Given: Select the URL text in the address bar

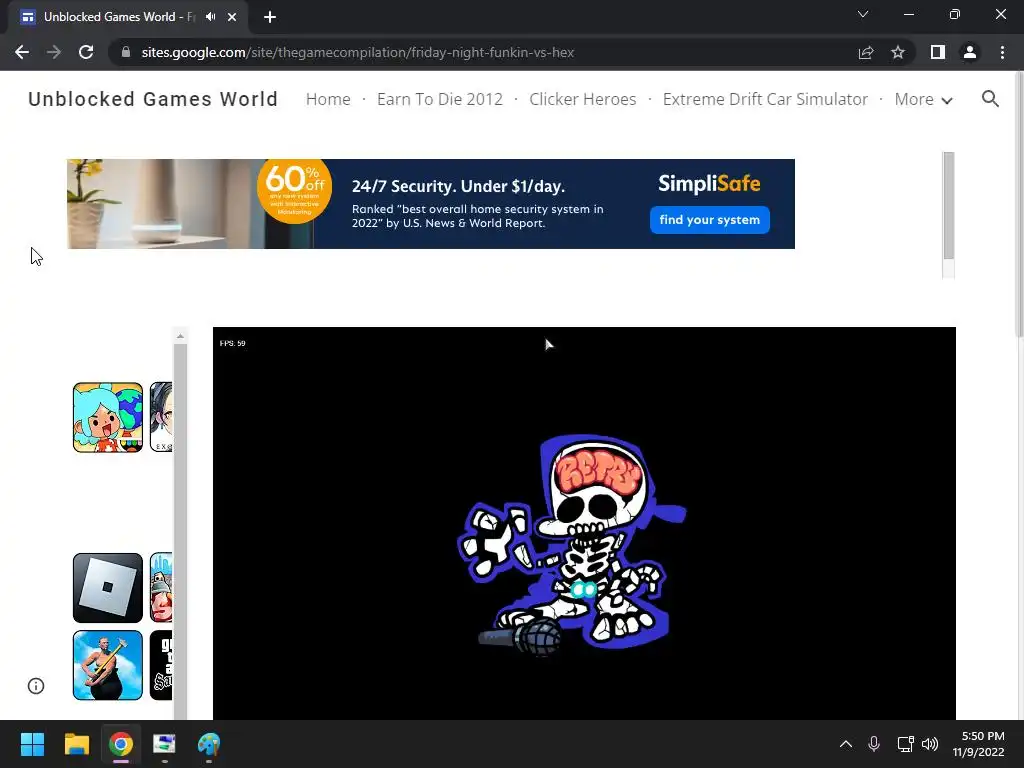Looking at the screenshot, I should [x=357, y=52].
